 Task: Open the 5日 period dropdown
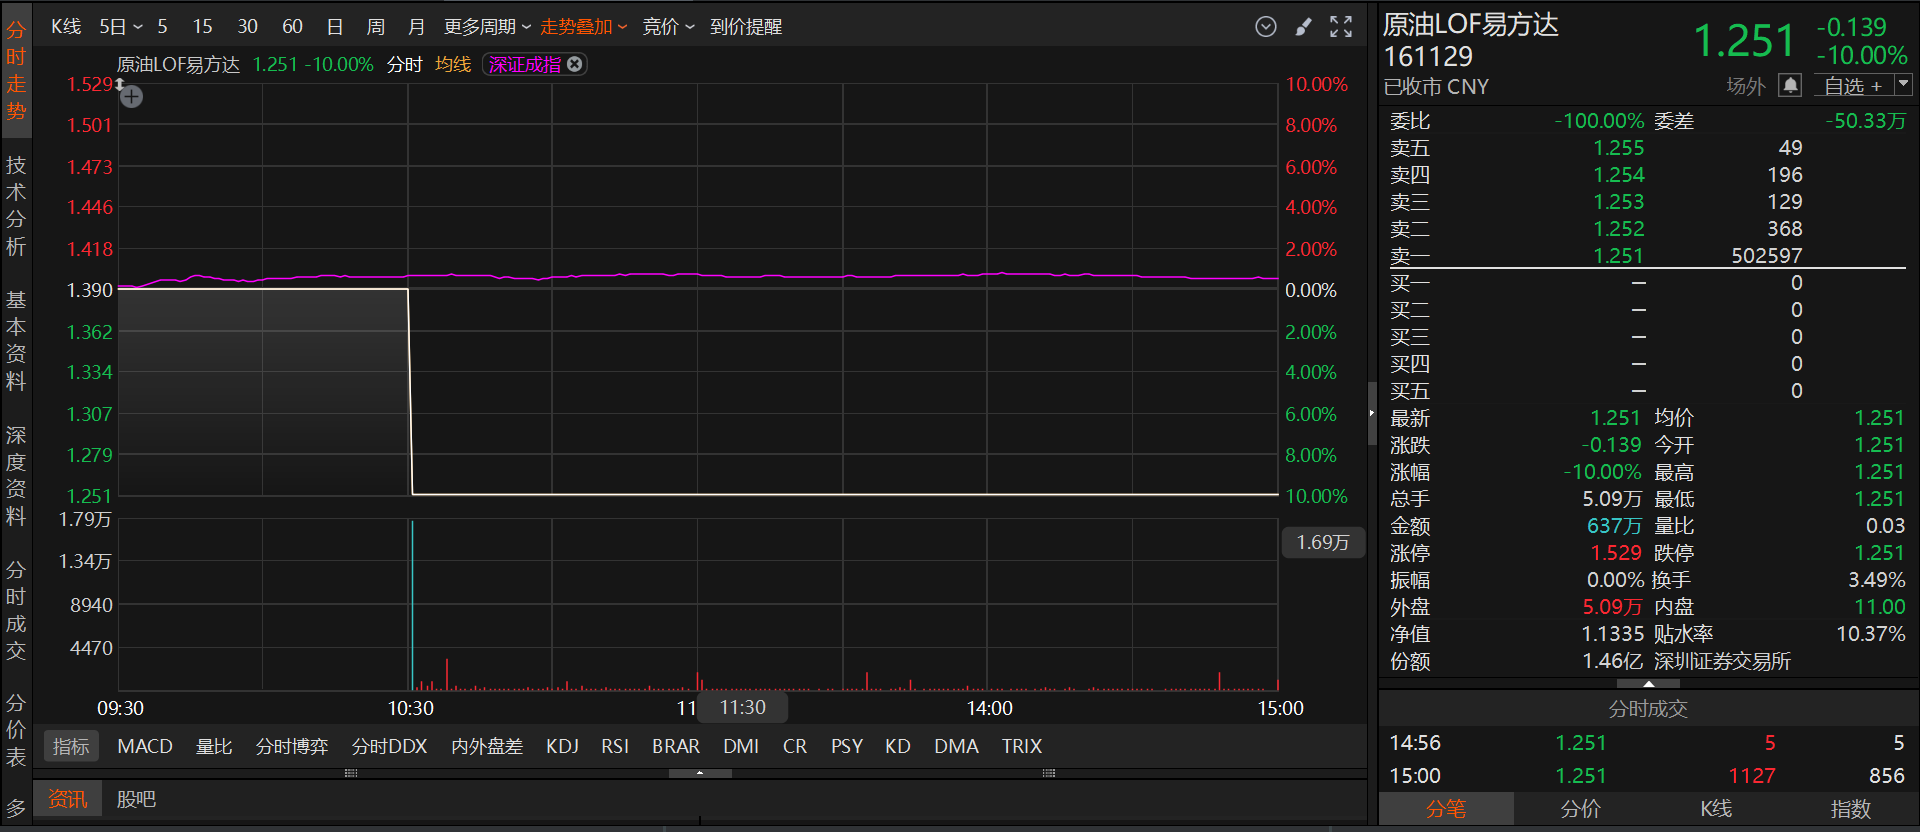pos(121,27)
